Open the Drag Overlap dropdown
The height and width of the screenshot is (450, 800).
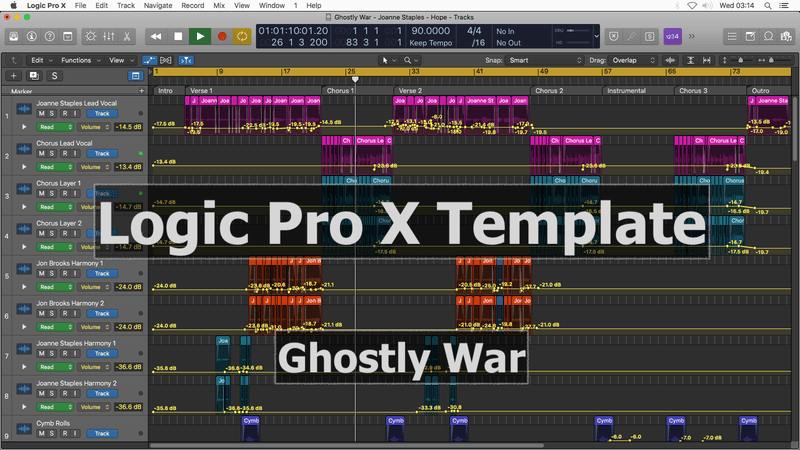[633, 60]
